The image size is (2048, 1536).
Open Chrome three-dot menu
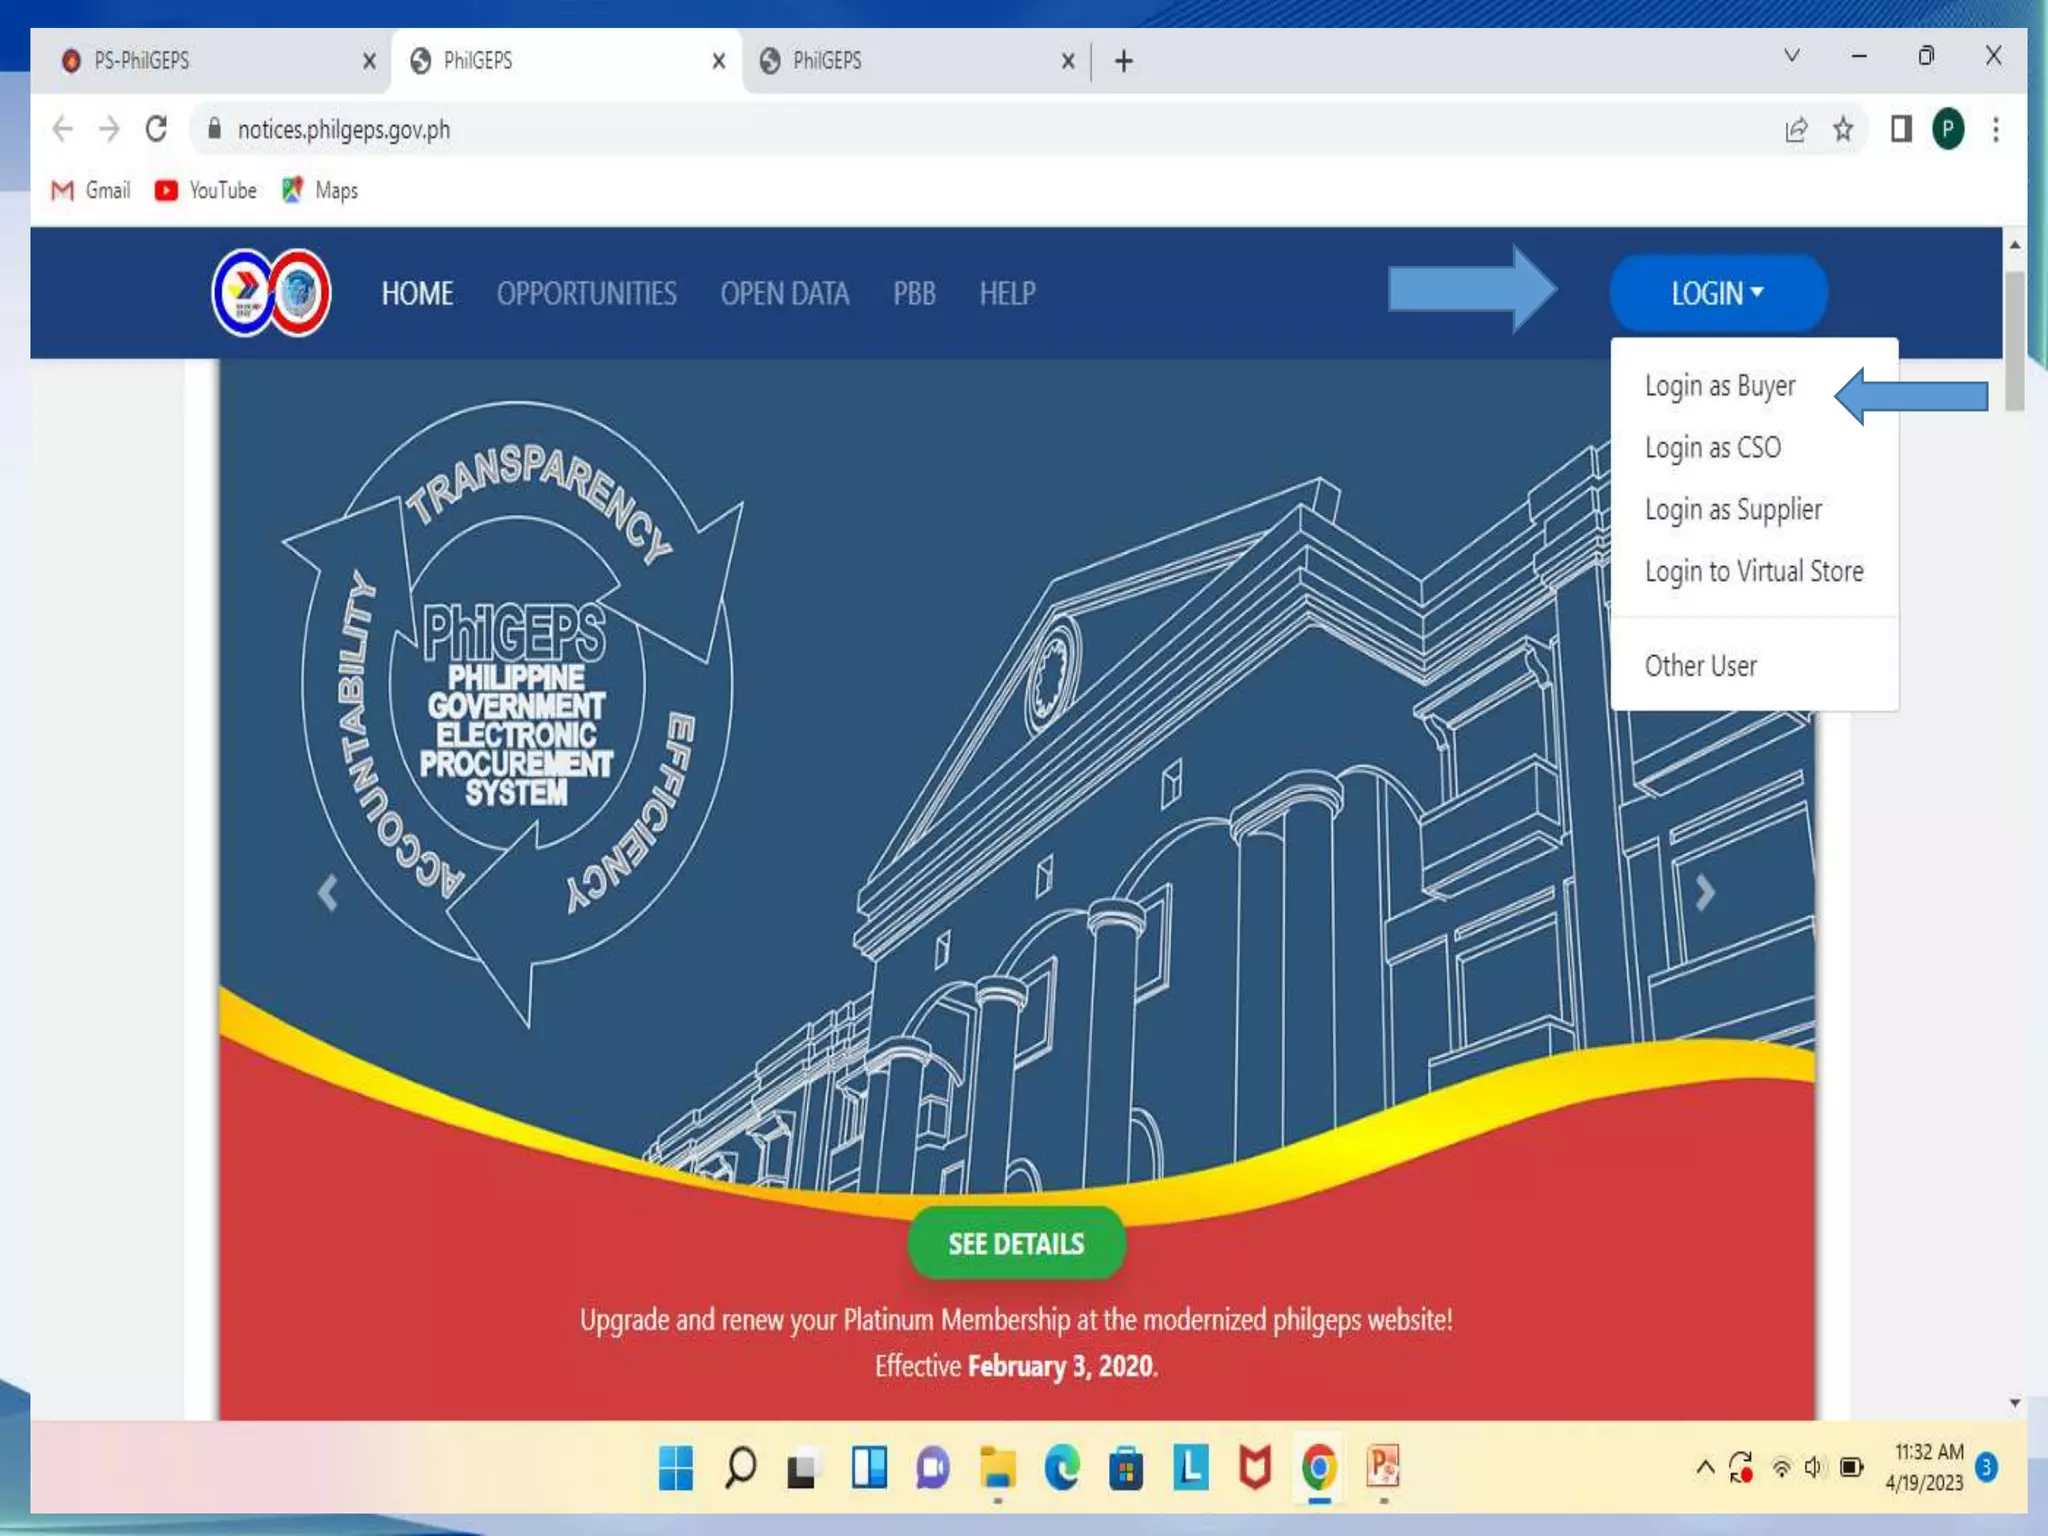point(1996,129)
